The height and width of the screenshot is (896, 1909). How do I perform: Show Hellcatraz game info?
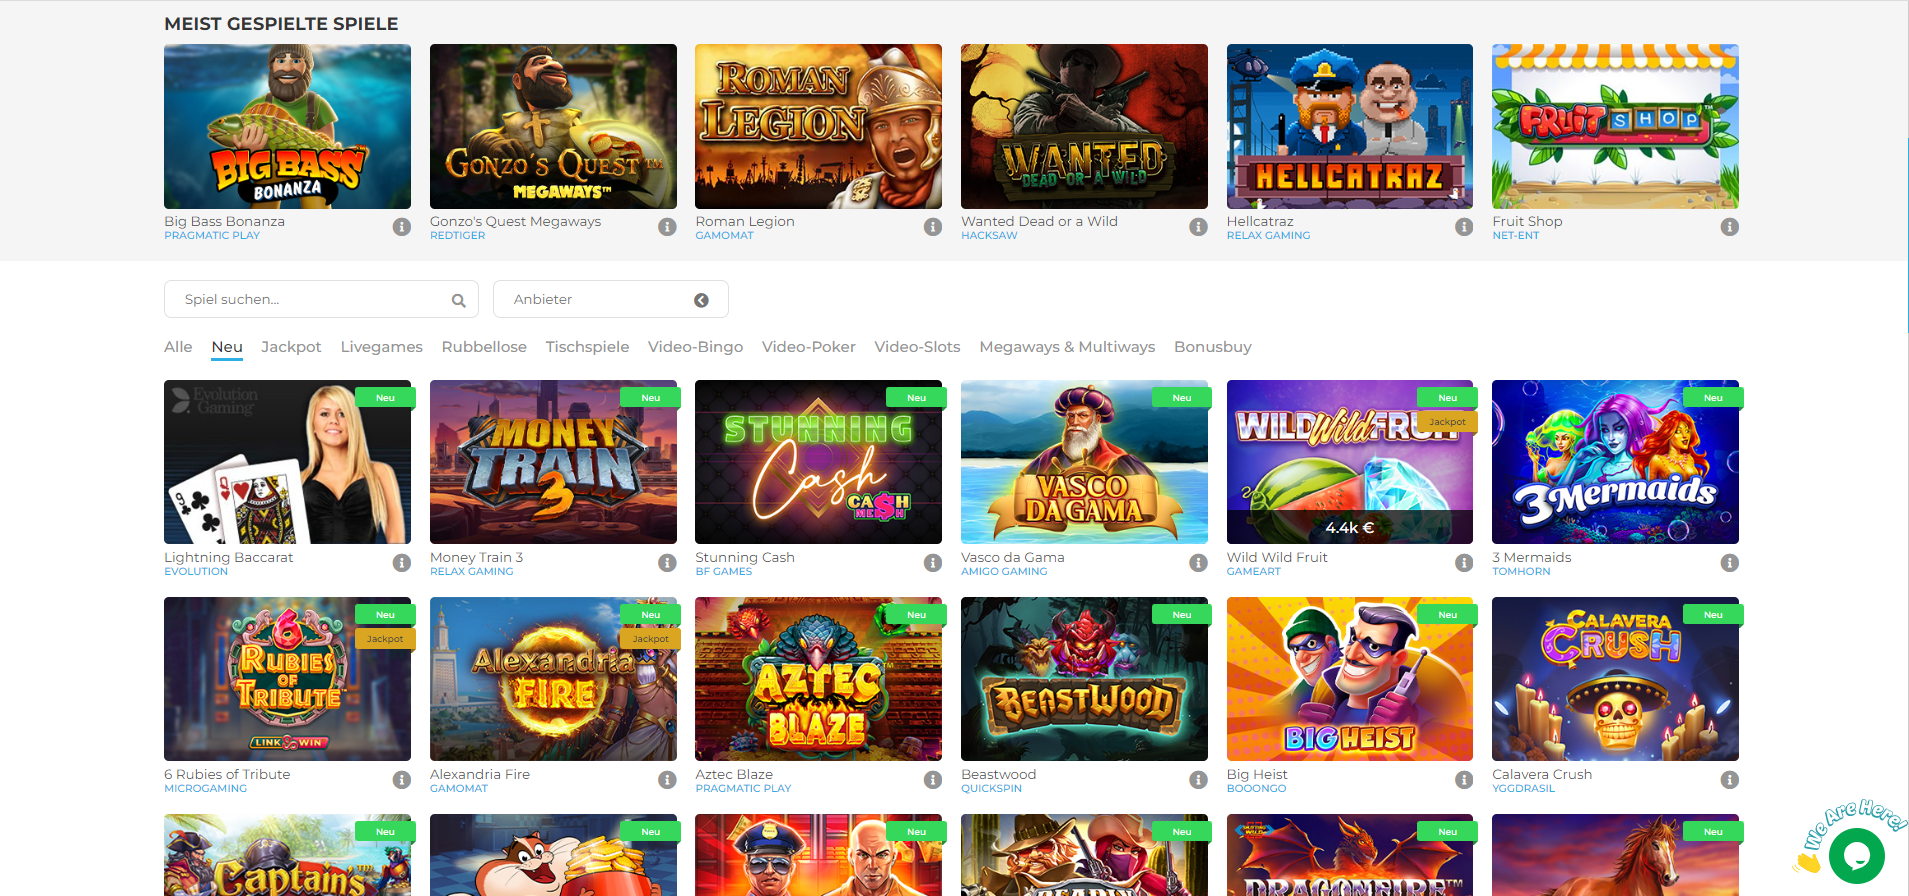click(1464, 227)
